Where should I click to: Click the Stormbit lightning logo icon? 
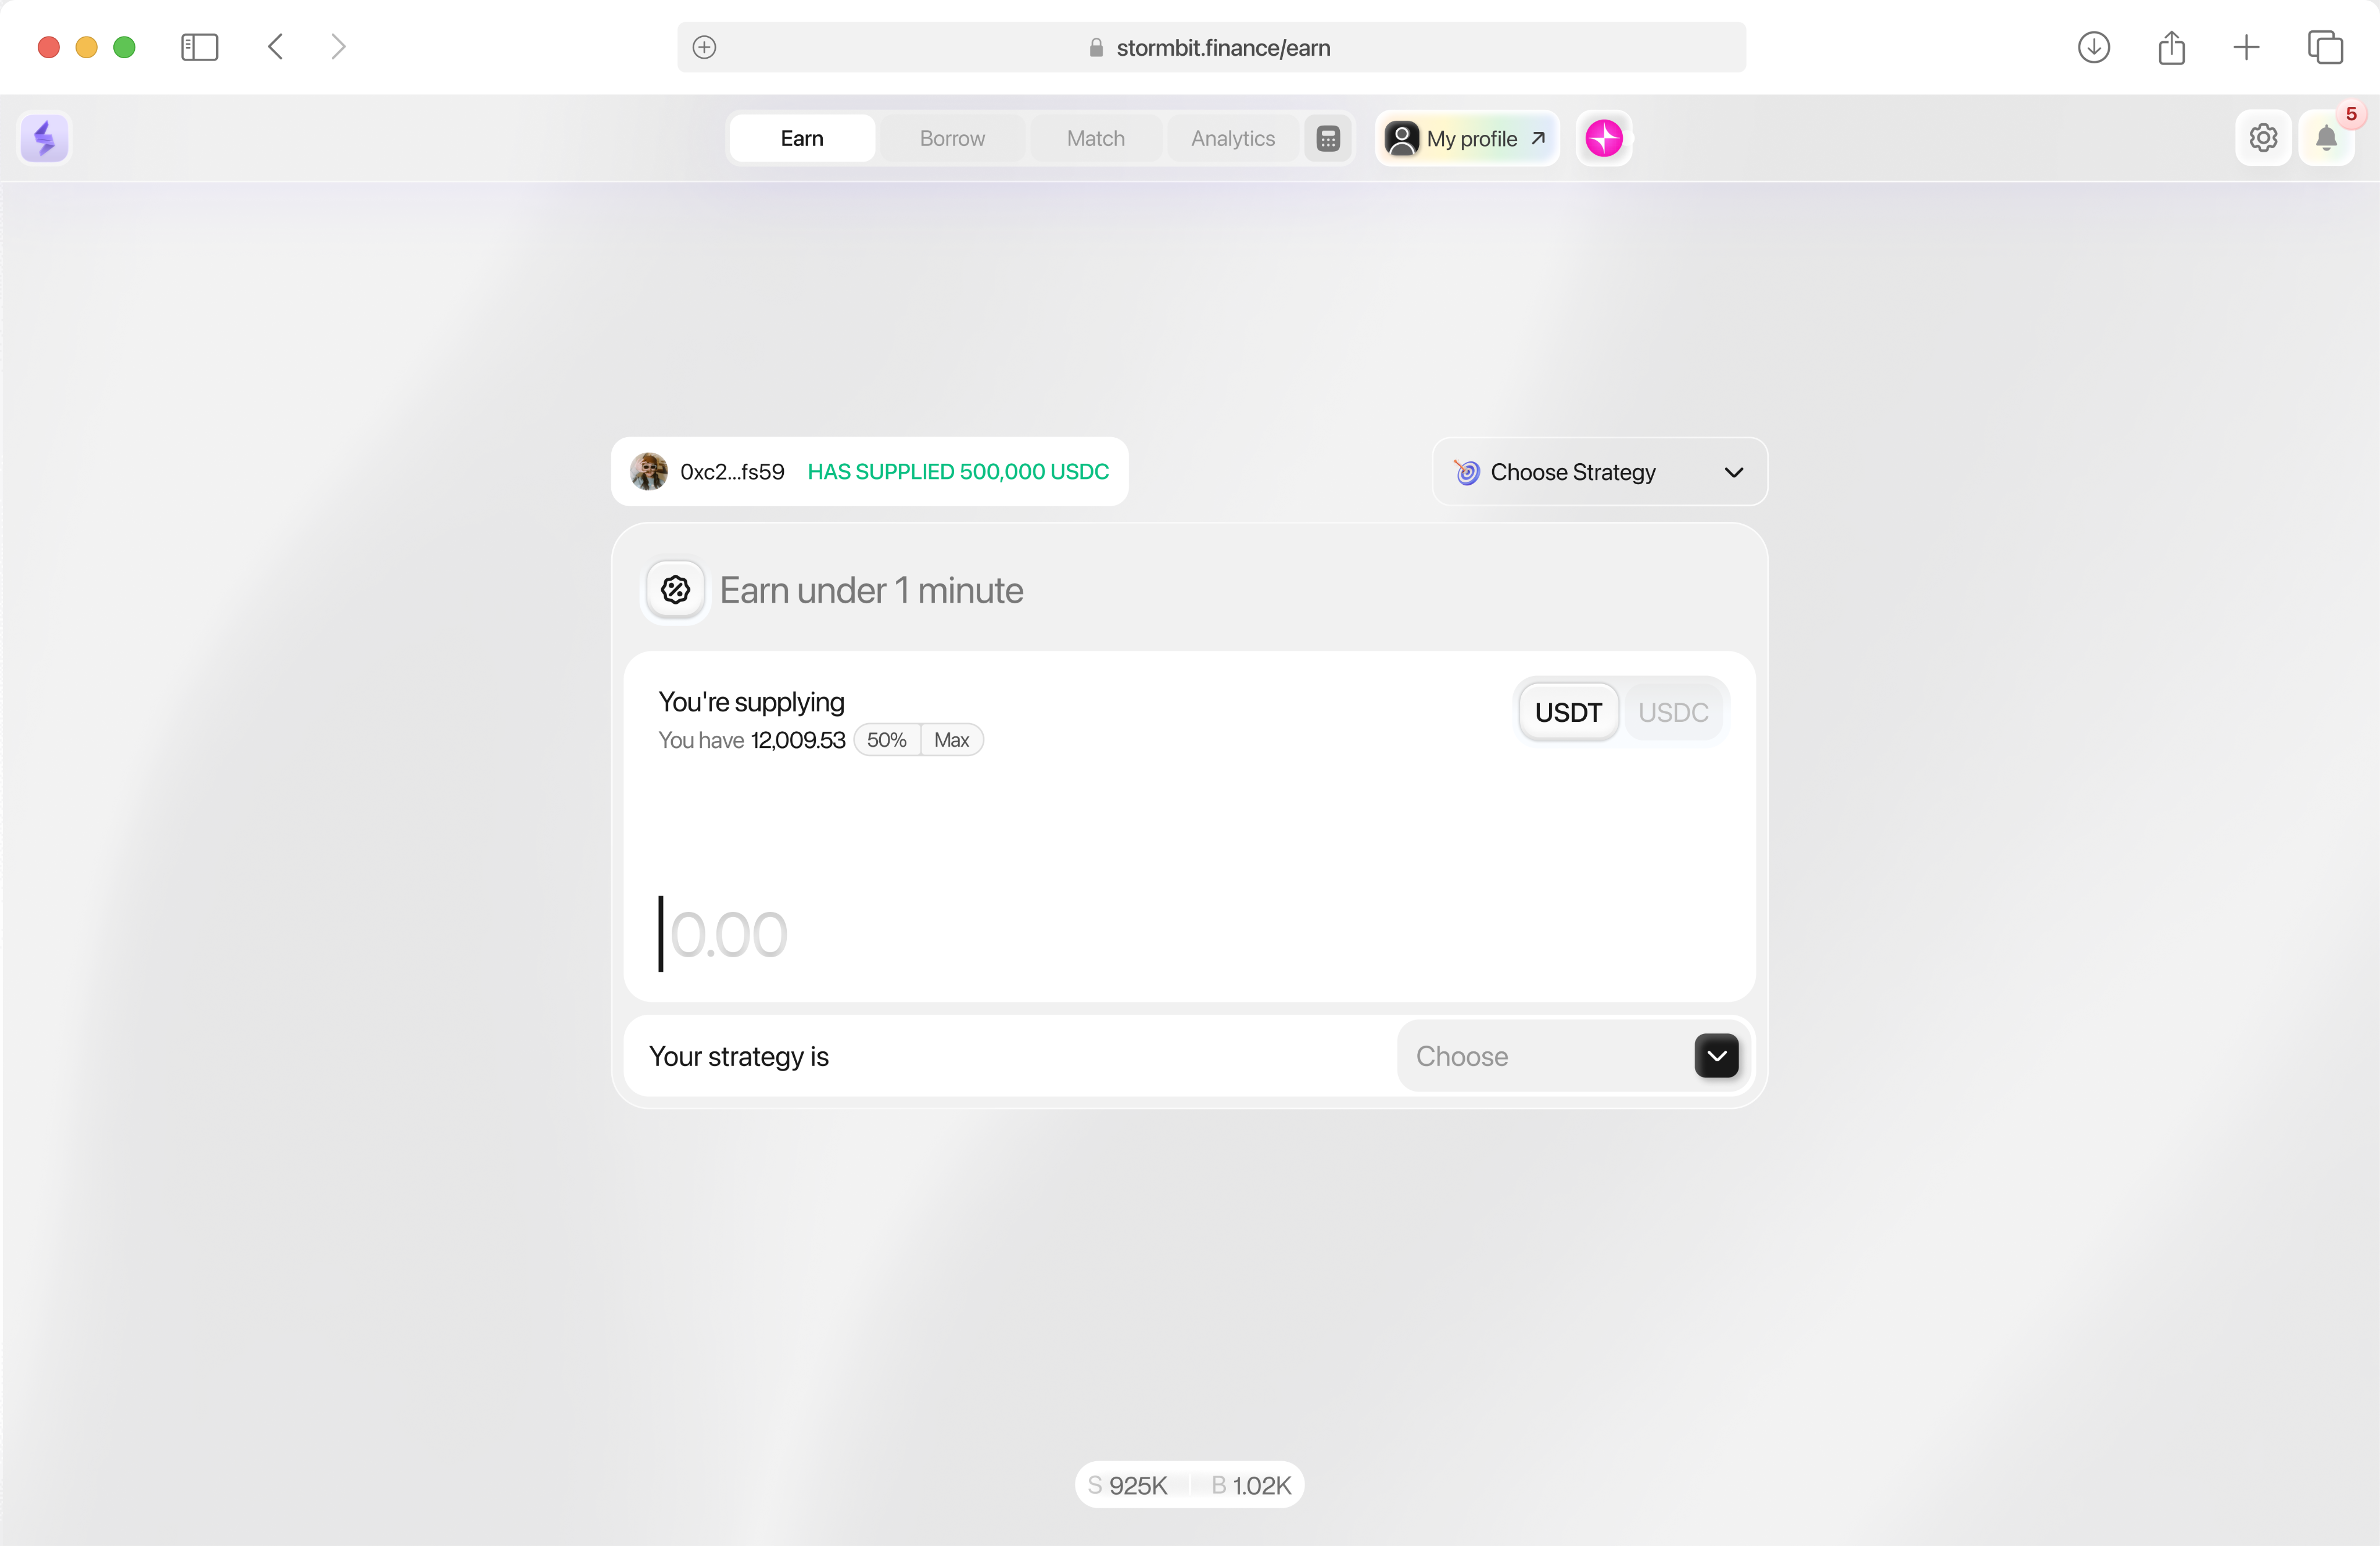click(x=44, y=138)
